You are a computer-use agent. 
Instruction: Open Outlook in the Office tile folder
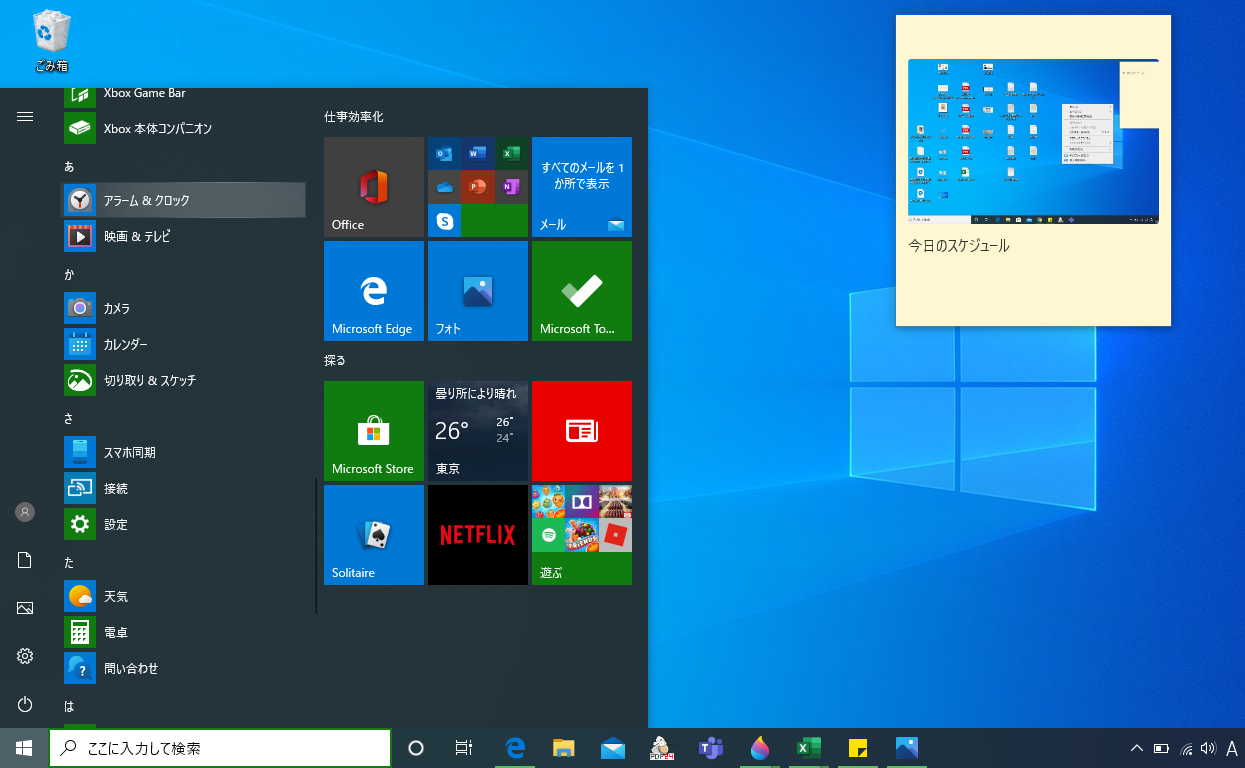click(445, 154)
